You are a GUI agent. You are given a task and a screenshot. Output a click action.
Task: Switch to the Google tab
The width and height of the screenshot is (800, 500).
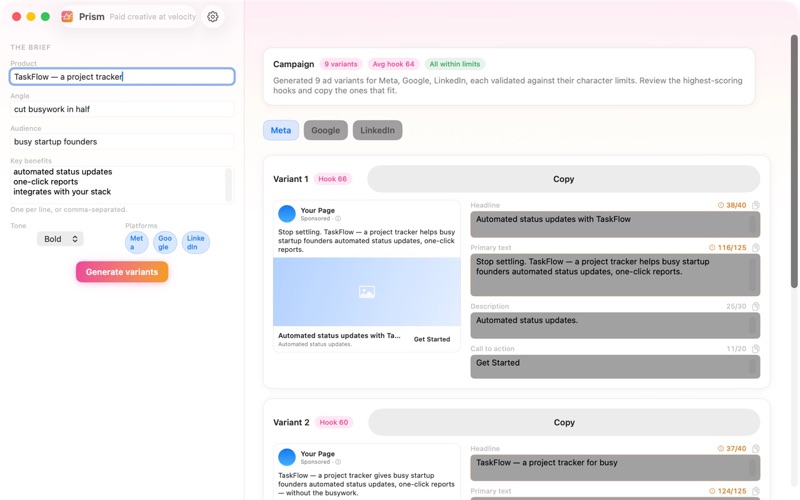pos(326,130)
